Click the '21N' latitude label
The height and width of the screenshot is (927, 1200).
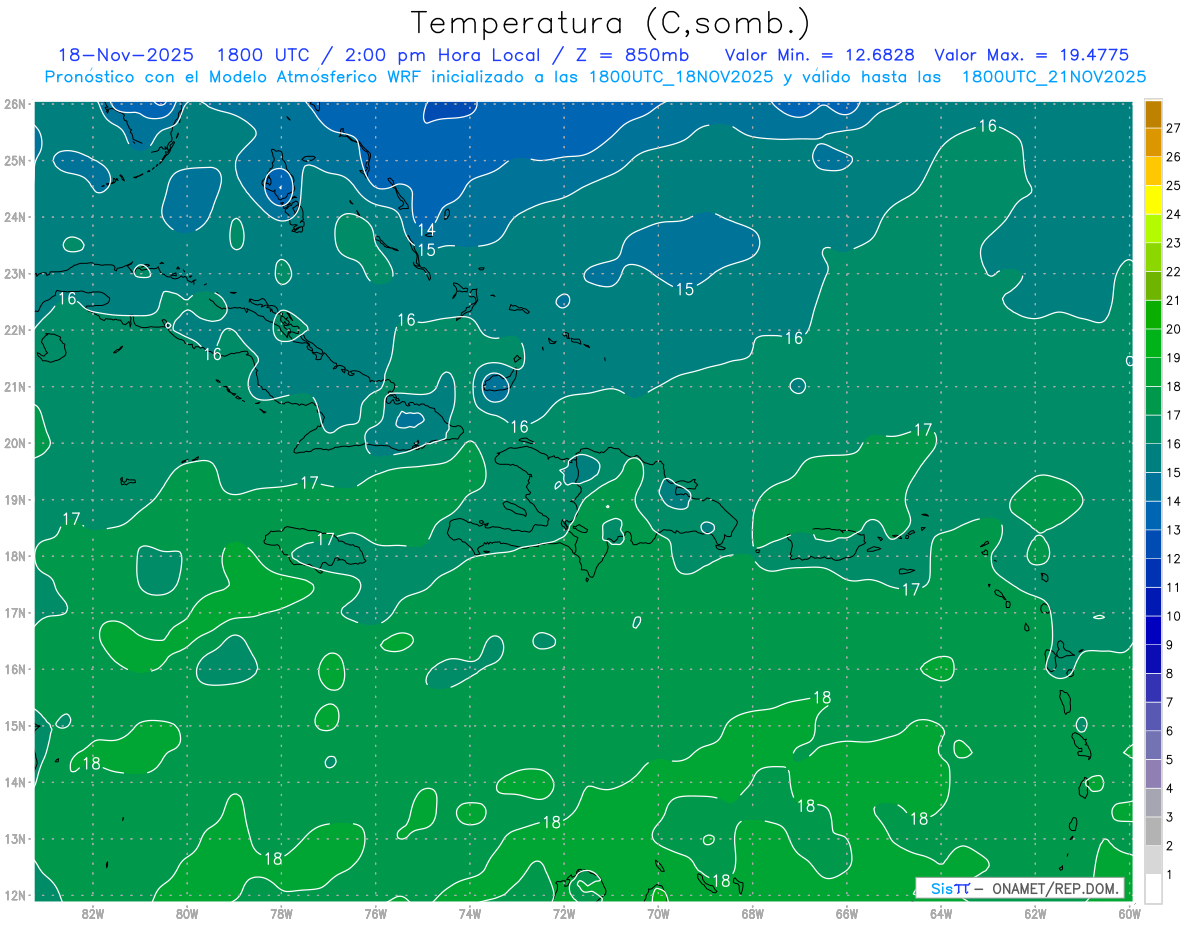[x=15, y=386]
